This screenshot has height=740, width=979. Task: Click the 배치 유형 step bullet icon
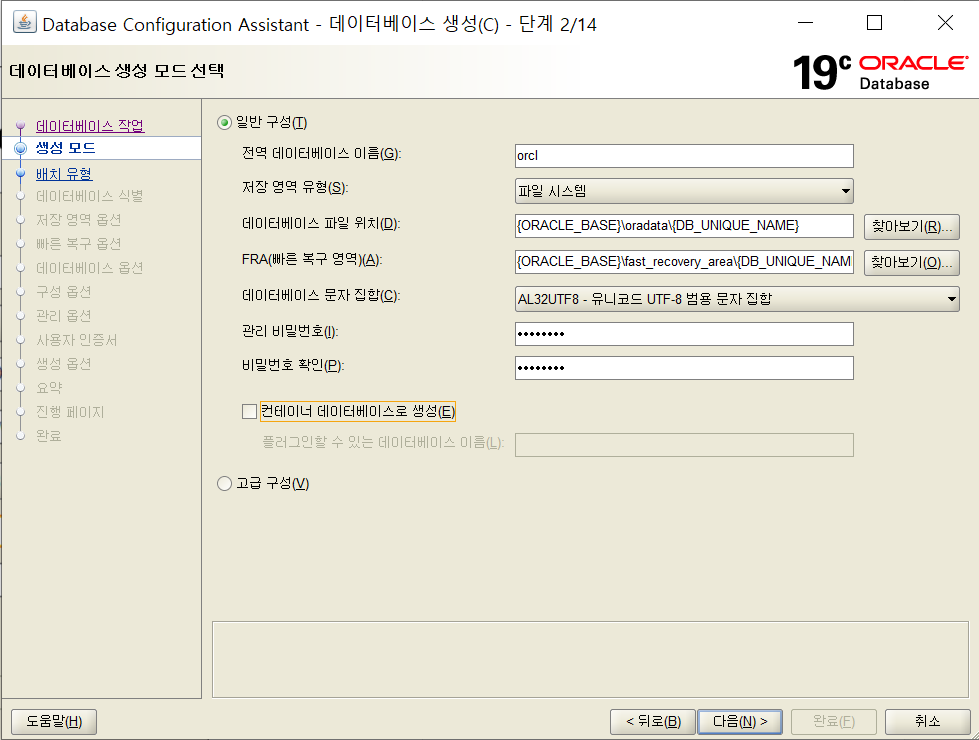tap(21, 173)
